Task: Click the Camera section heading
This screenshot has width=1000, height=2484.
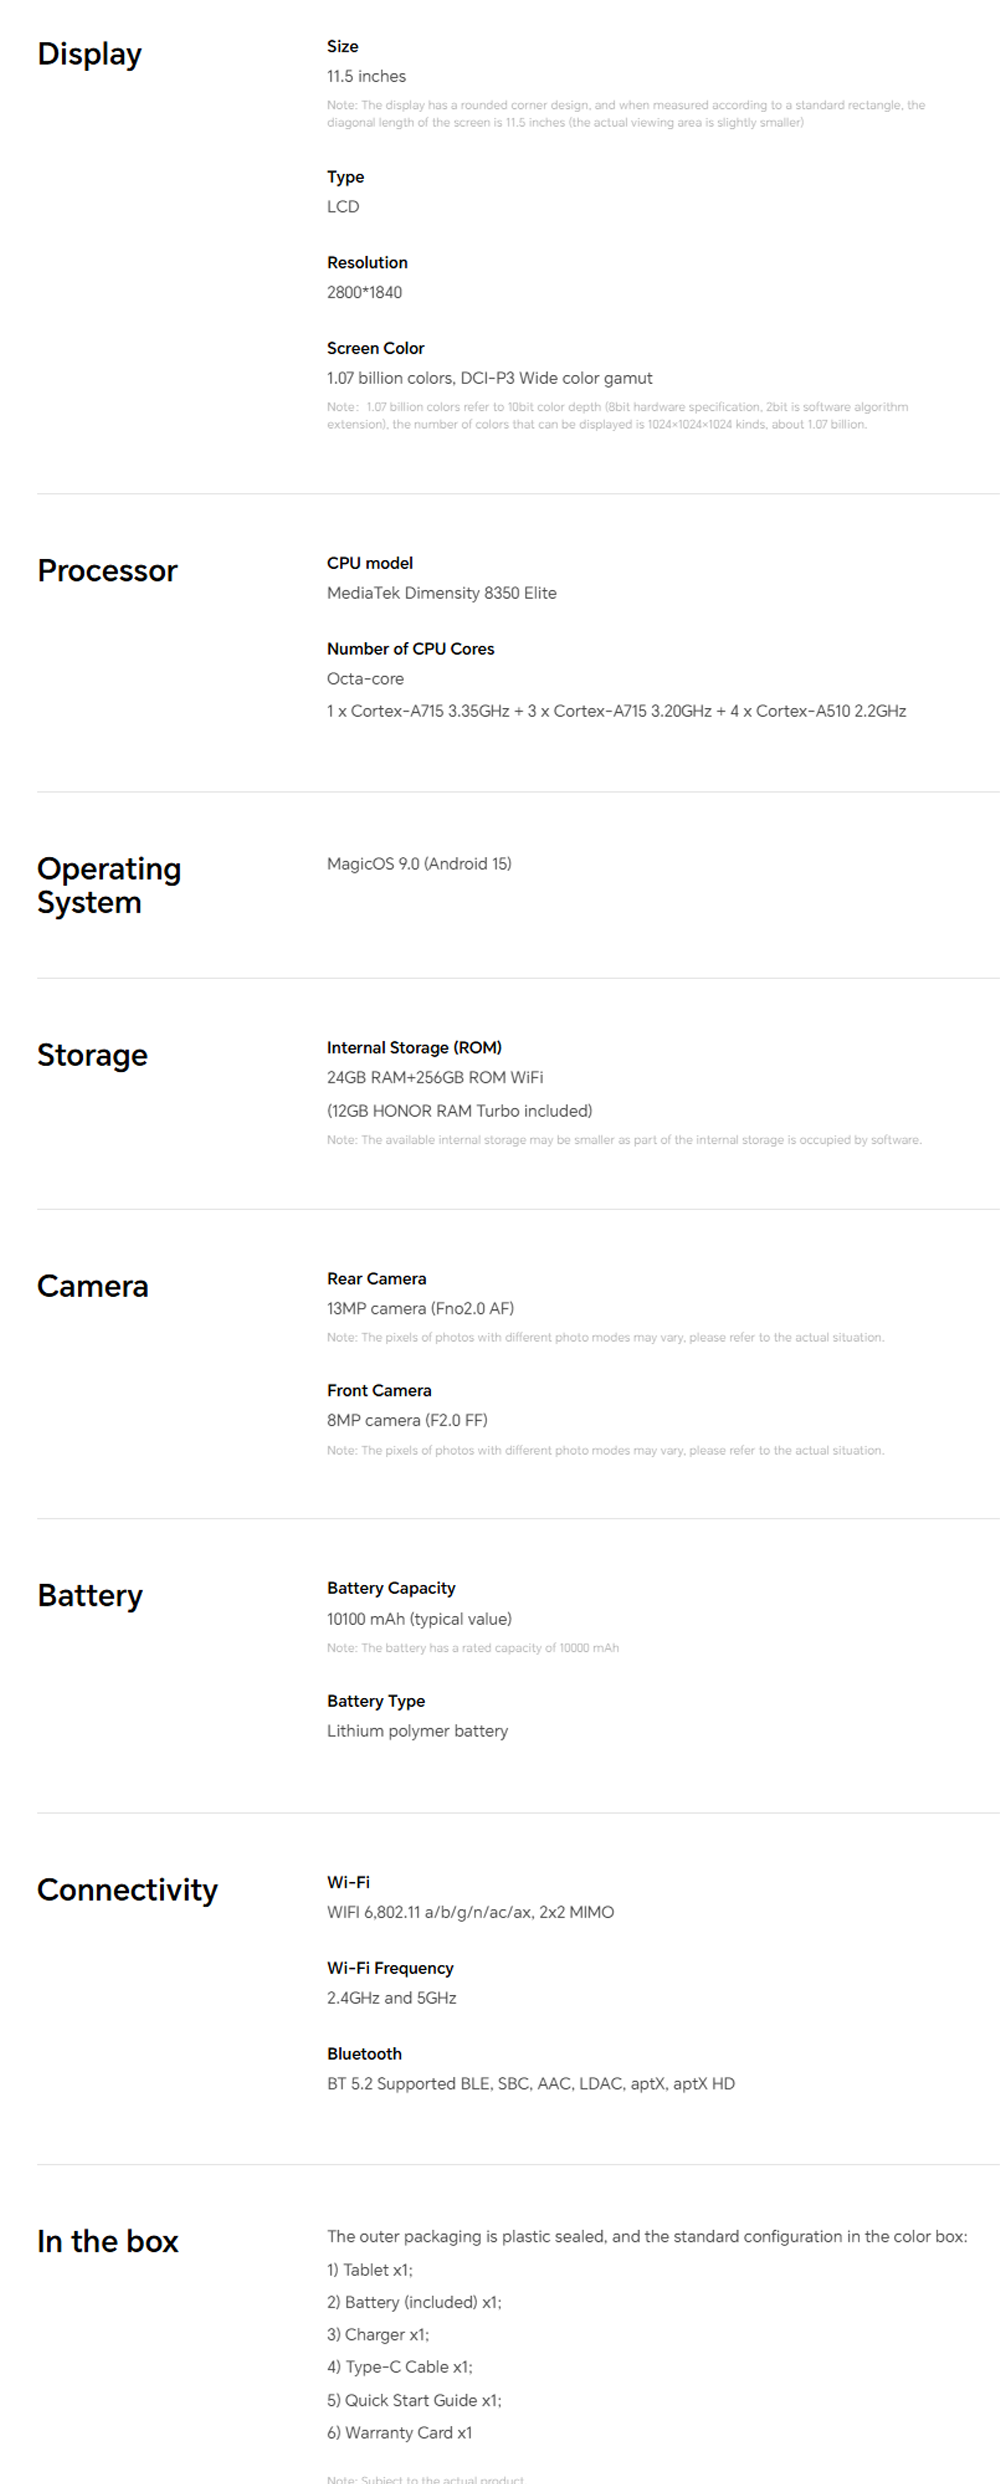Action: (x=92, y=1286)
